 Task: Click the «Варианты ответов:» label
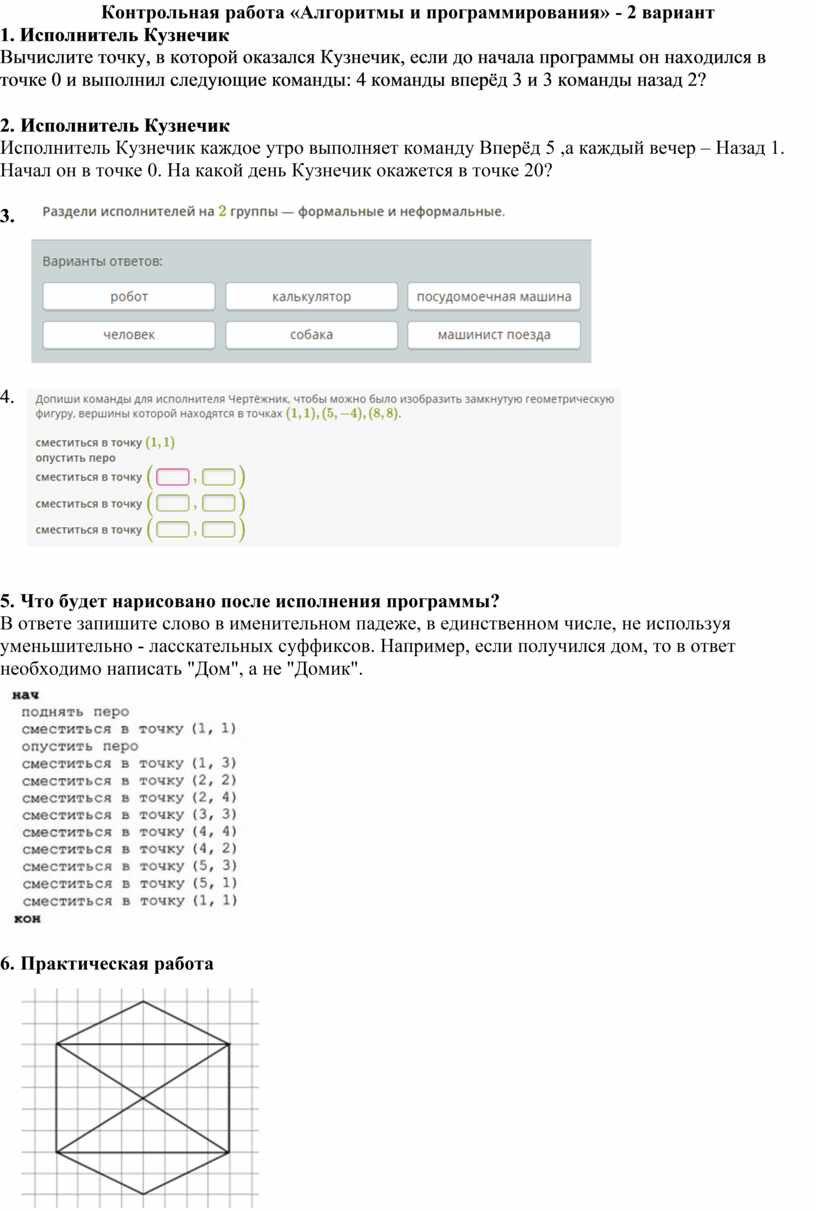click(x=102, y=261)
